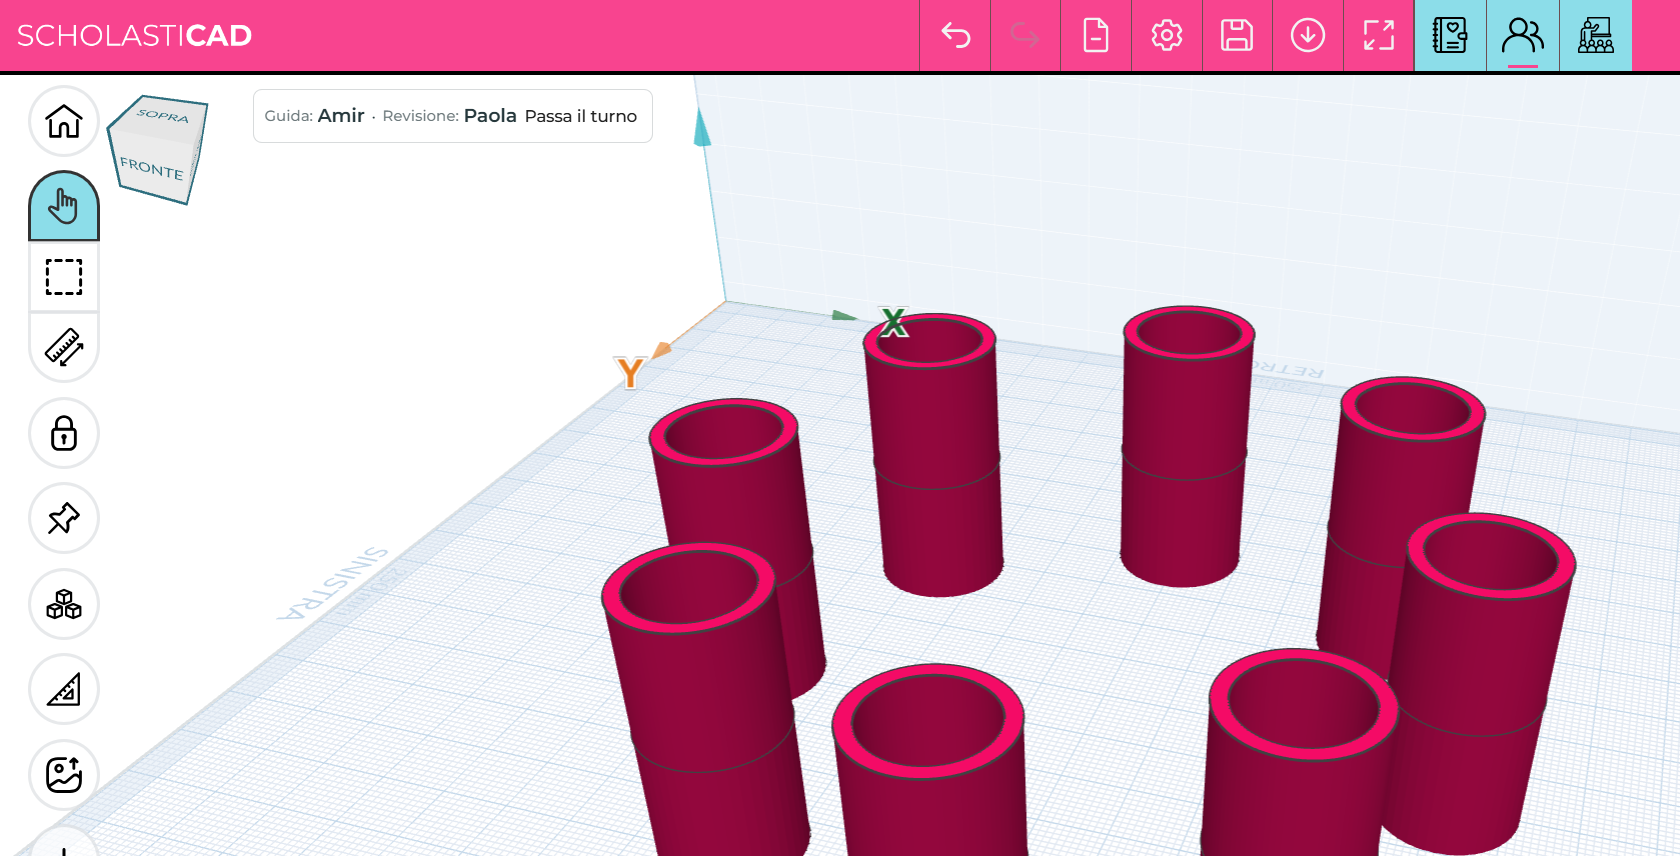Click the undo arrow button
This screenshot has width=1680, height=856.
955,36
